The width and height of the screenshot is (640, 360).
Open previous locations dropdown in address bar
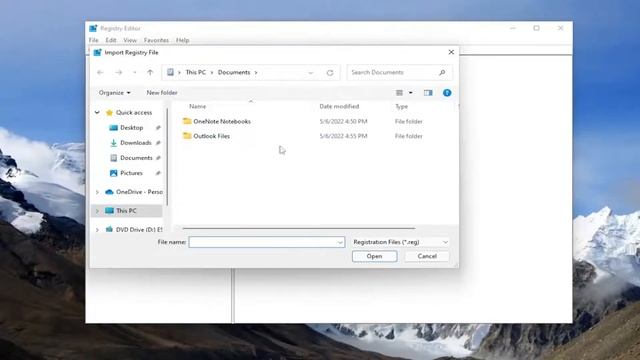click(x=311, y=73)
